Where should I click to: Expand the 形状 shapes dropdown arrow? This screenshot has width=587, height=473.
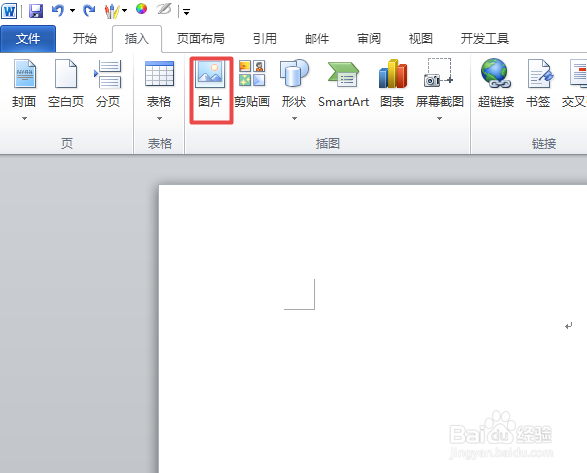294,119
